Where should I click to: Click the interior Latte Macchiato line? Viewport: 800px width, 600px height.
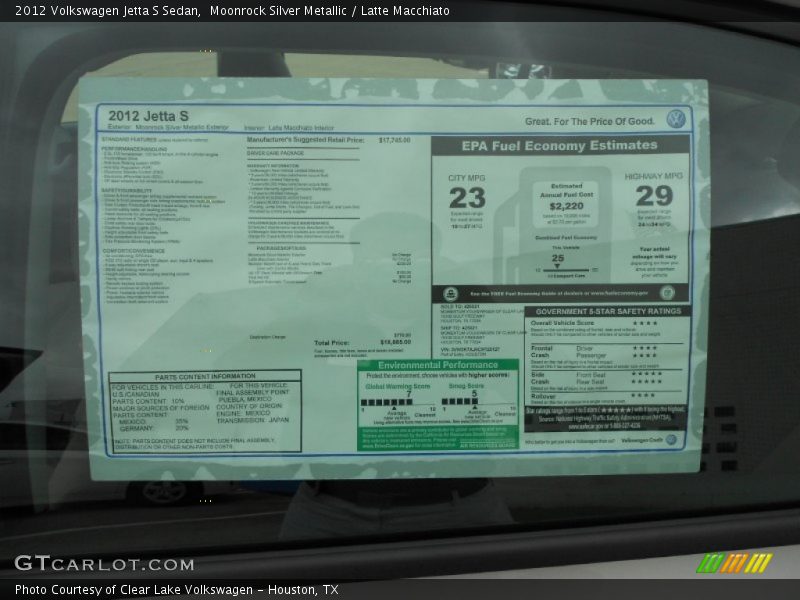click(289, 128)
